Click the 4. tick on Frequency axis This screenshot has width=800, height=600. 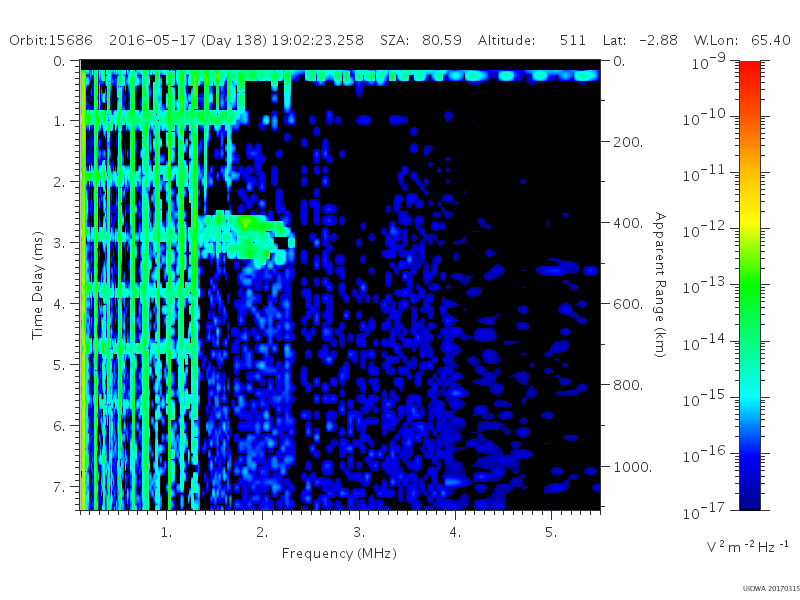tap(455, 532)
